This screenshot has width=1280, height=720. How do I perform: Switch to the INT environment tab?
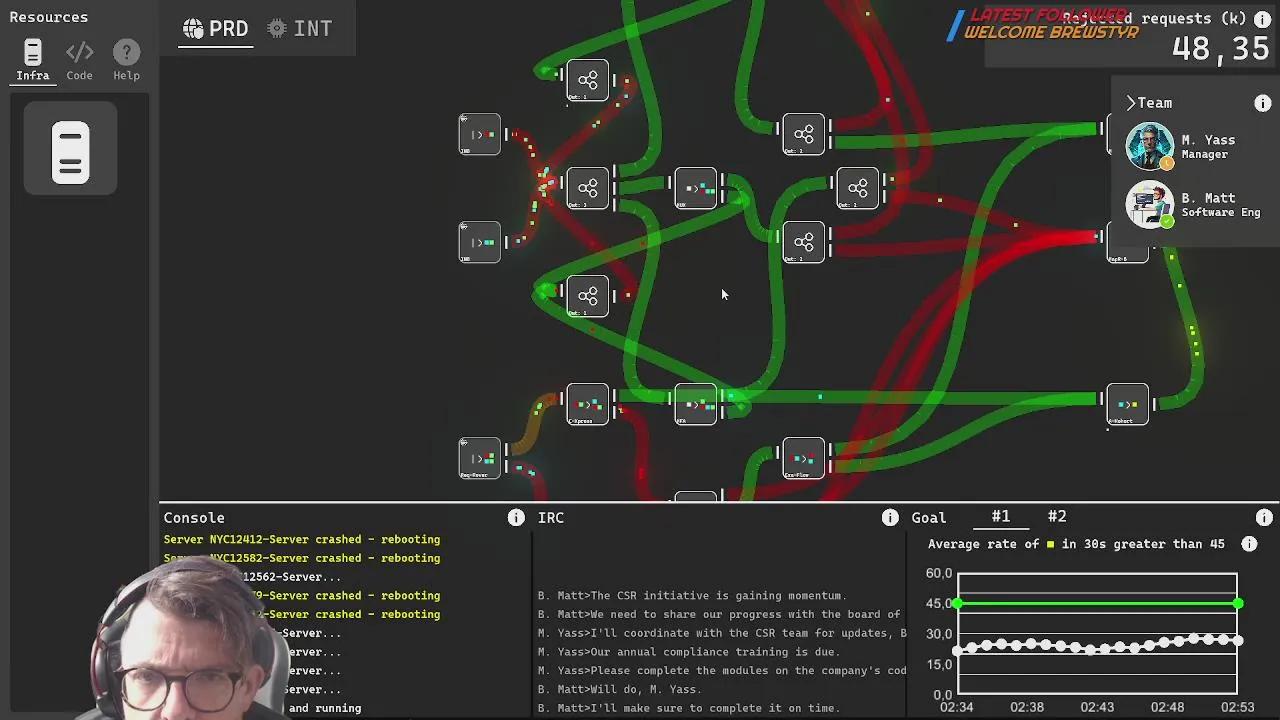tap(300, 29)
